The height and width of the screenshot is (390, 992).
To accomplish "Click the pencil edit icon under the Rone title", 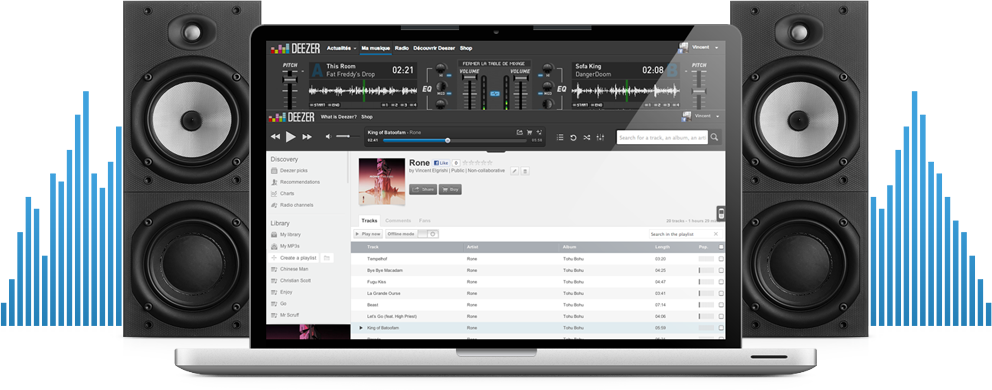I will pyautogui.click(x=515, y=171).
